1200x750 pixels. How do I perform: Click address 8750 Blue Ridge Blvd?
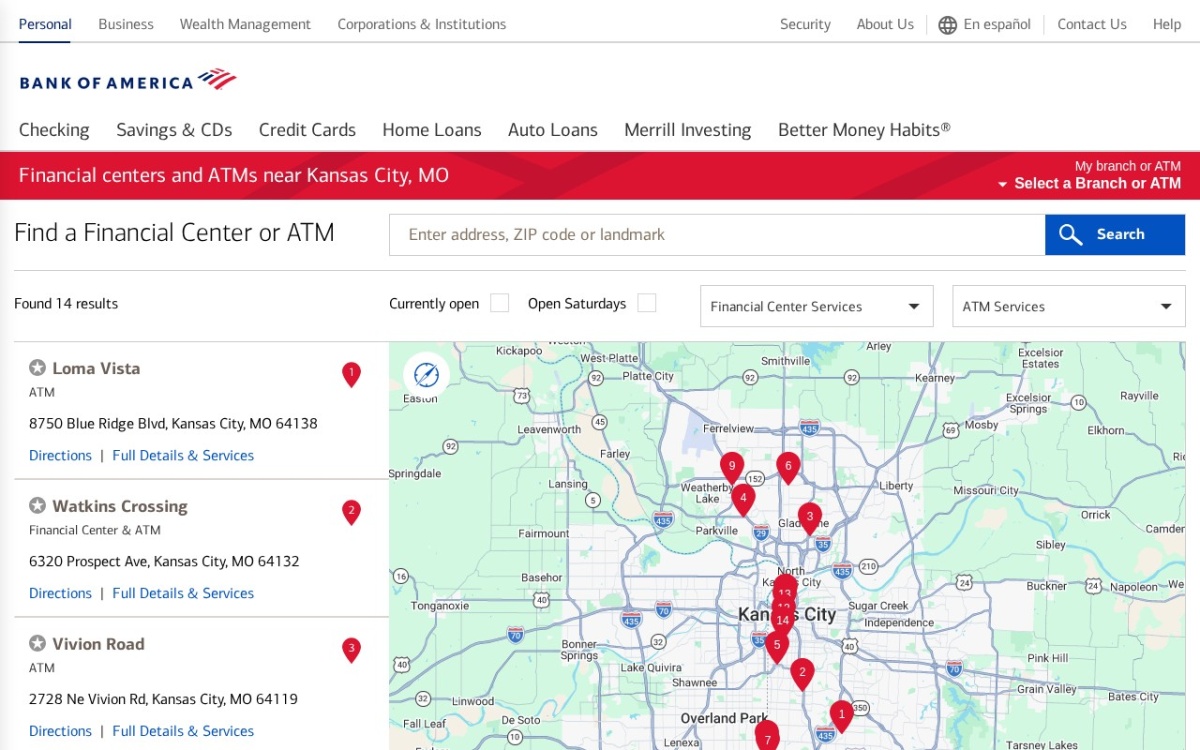(x=173, y=423)
